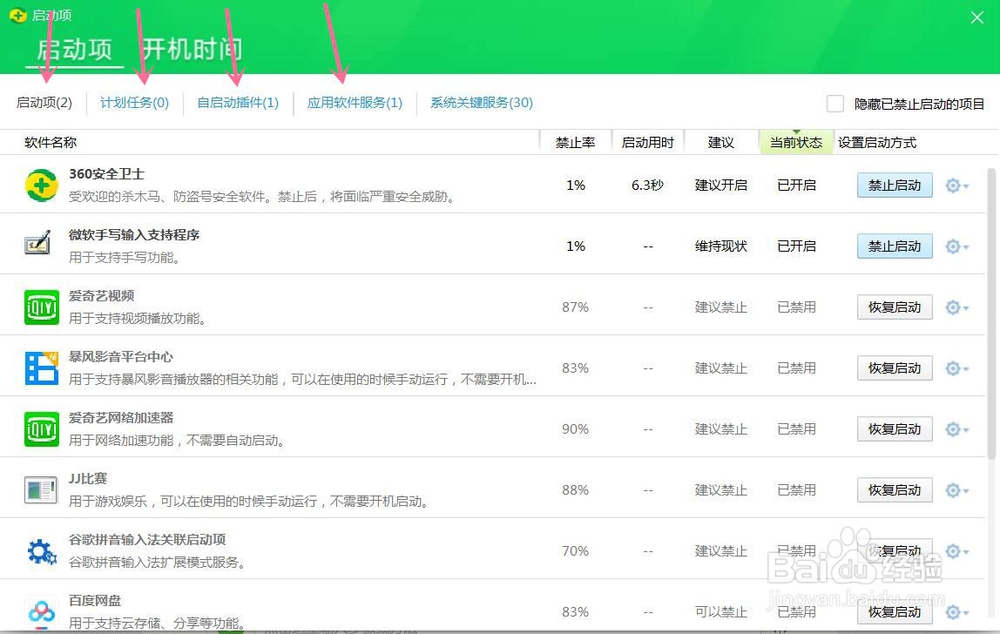Screen dimensions: 1000x634
Task: Click the 360安全卫士 program icon
Action: click(41, 186)
